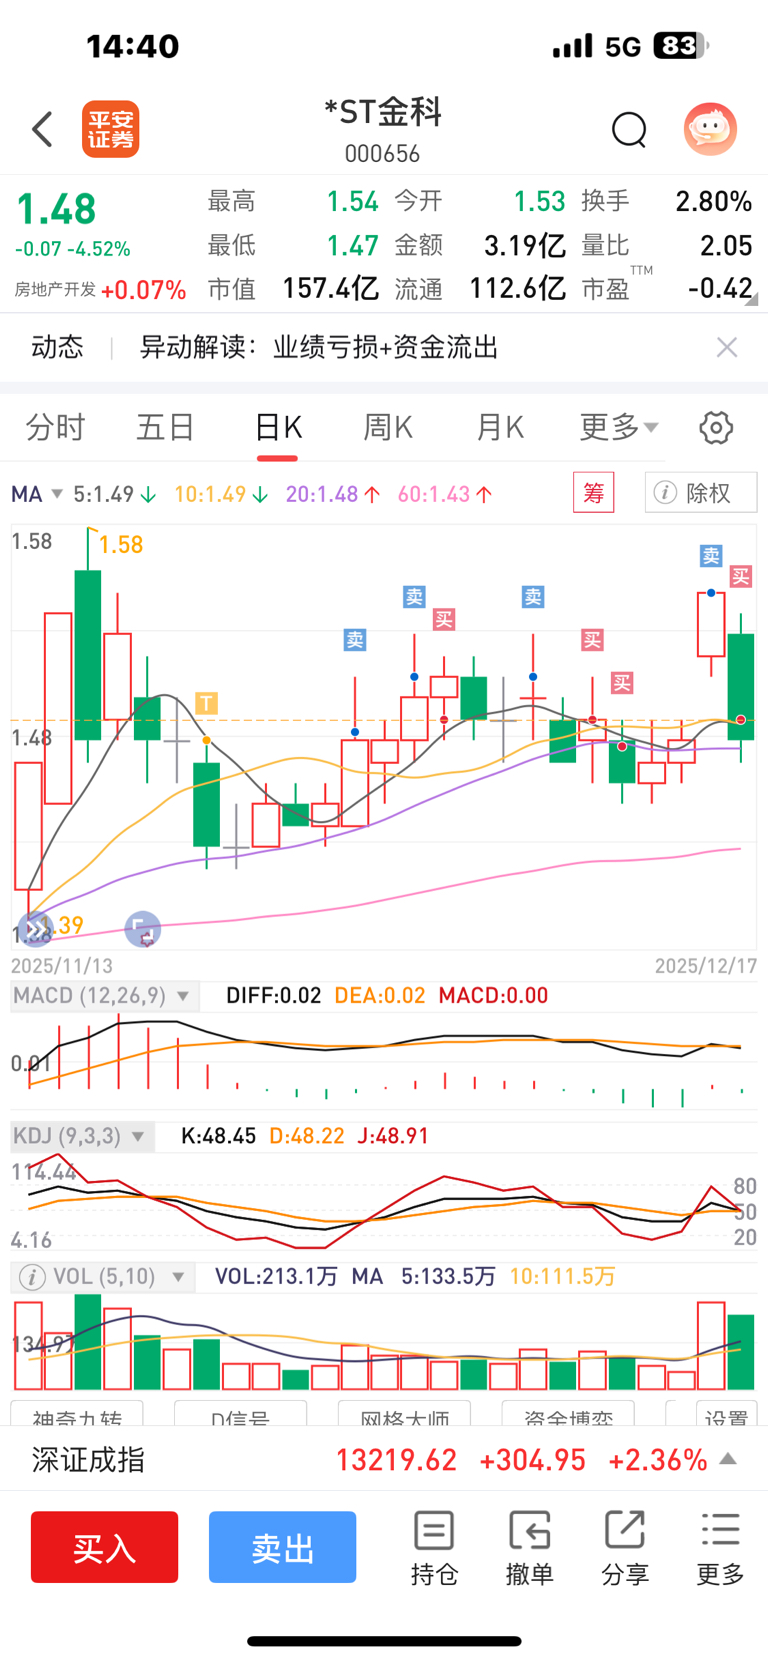The height and width of the screenshot is (1663, 768).
Task: Open the robot assistant avatar
Action: (710, 129)
